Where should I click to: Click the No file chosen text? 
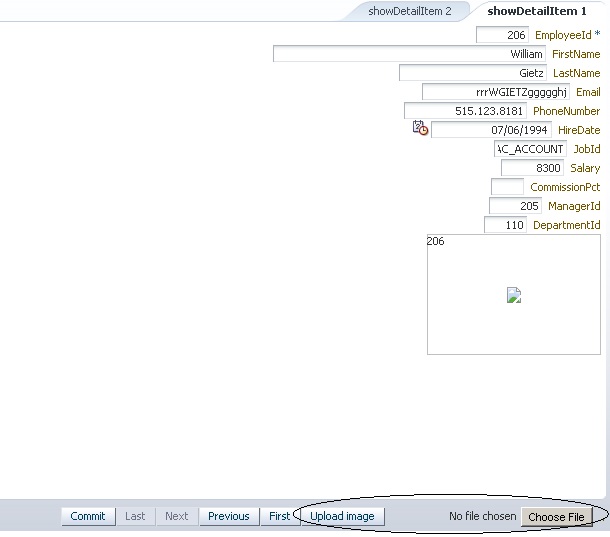[x=482, y=516]
